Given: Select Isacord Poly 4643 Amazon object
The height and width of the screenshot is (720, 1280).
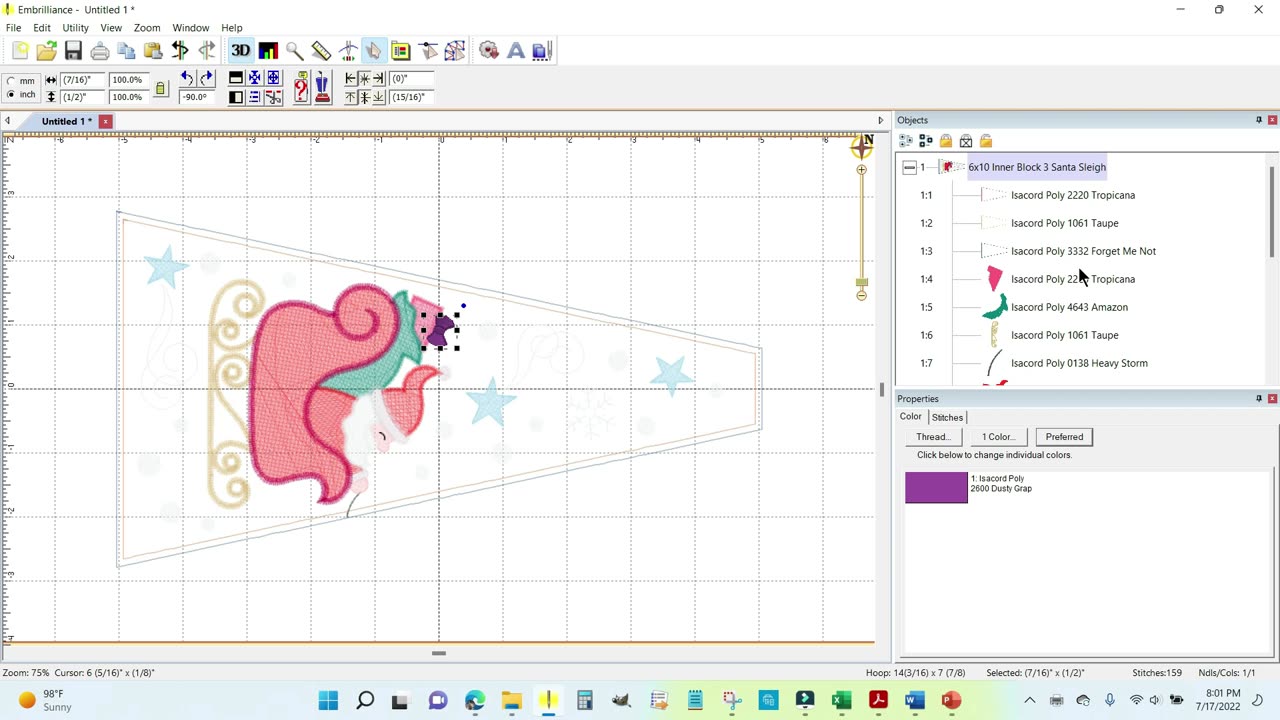Looking at the screenshot, I should pyautogui.click(x=1069, y=307).
